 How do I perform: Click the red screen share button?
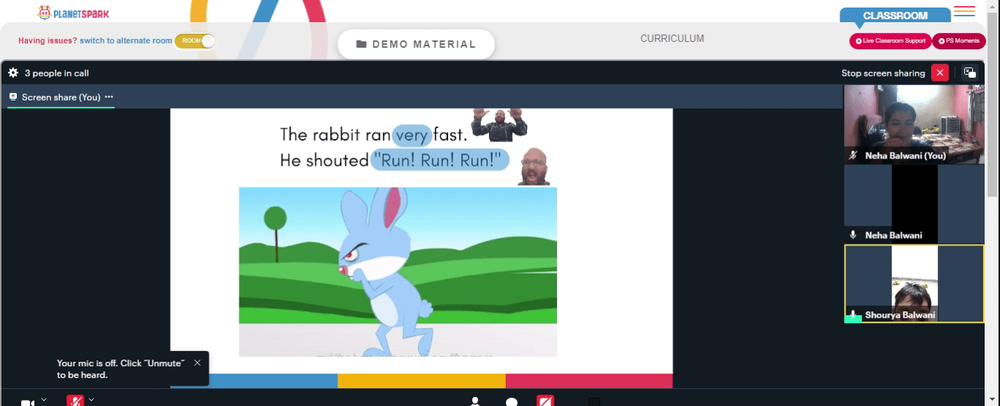[545, 401]
